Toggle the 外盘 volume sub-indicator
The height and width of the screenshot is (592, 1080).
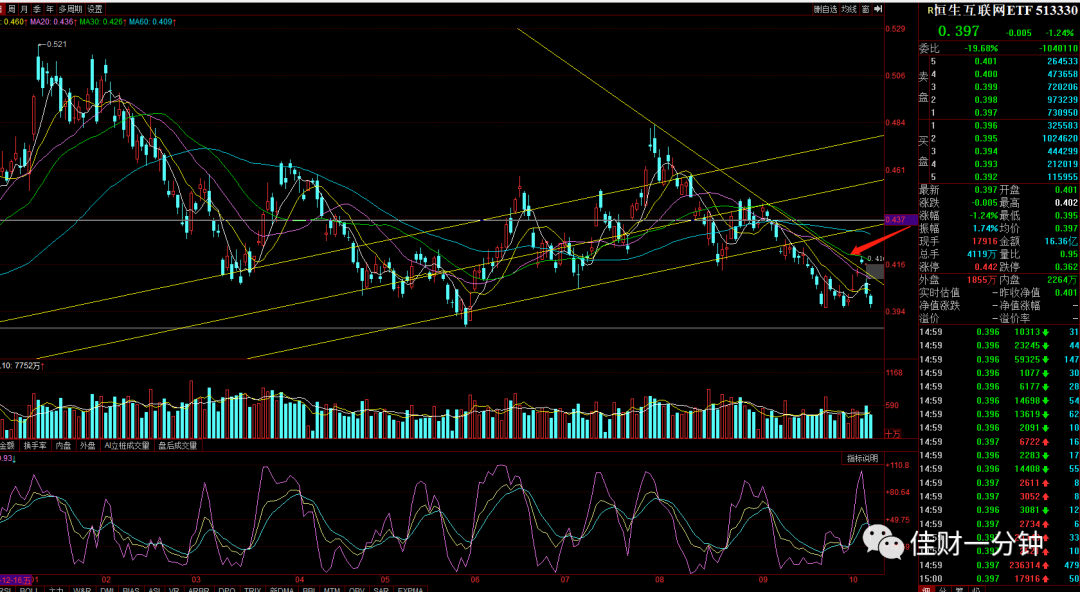(x=88, y=445)
